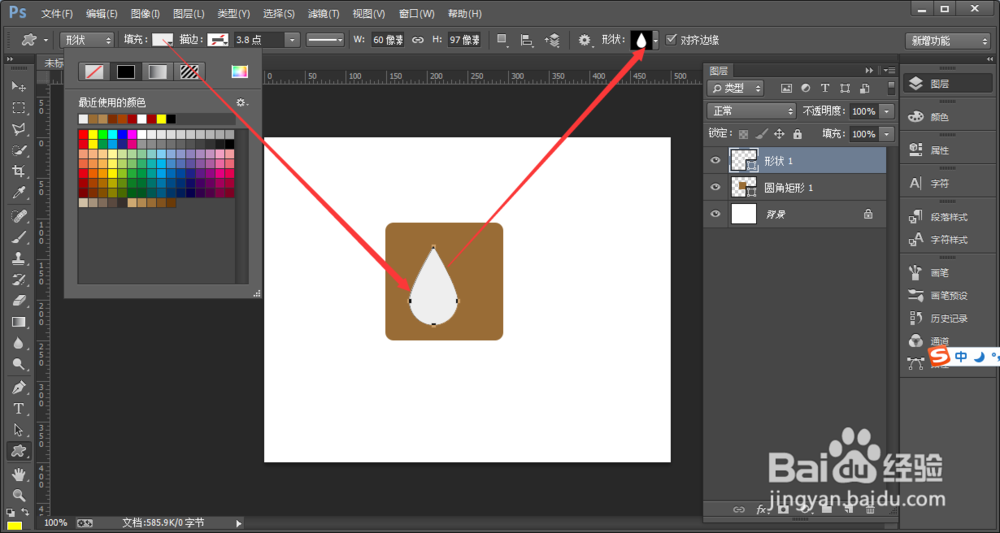This screenshot has height=533, width=1000.
Task: Select the Eraser tool
Action: tap(18, 300)
